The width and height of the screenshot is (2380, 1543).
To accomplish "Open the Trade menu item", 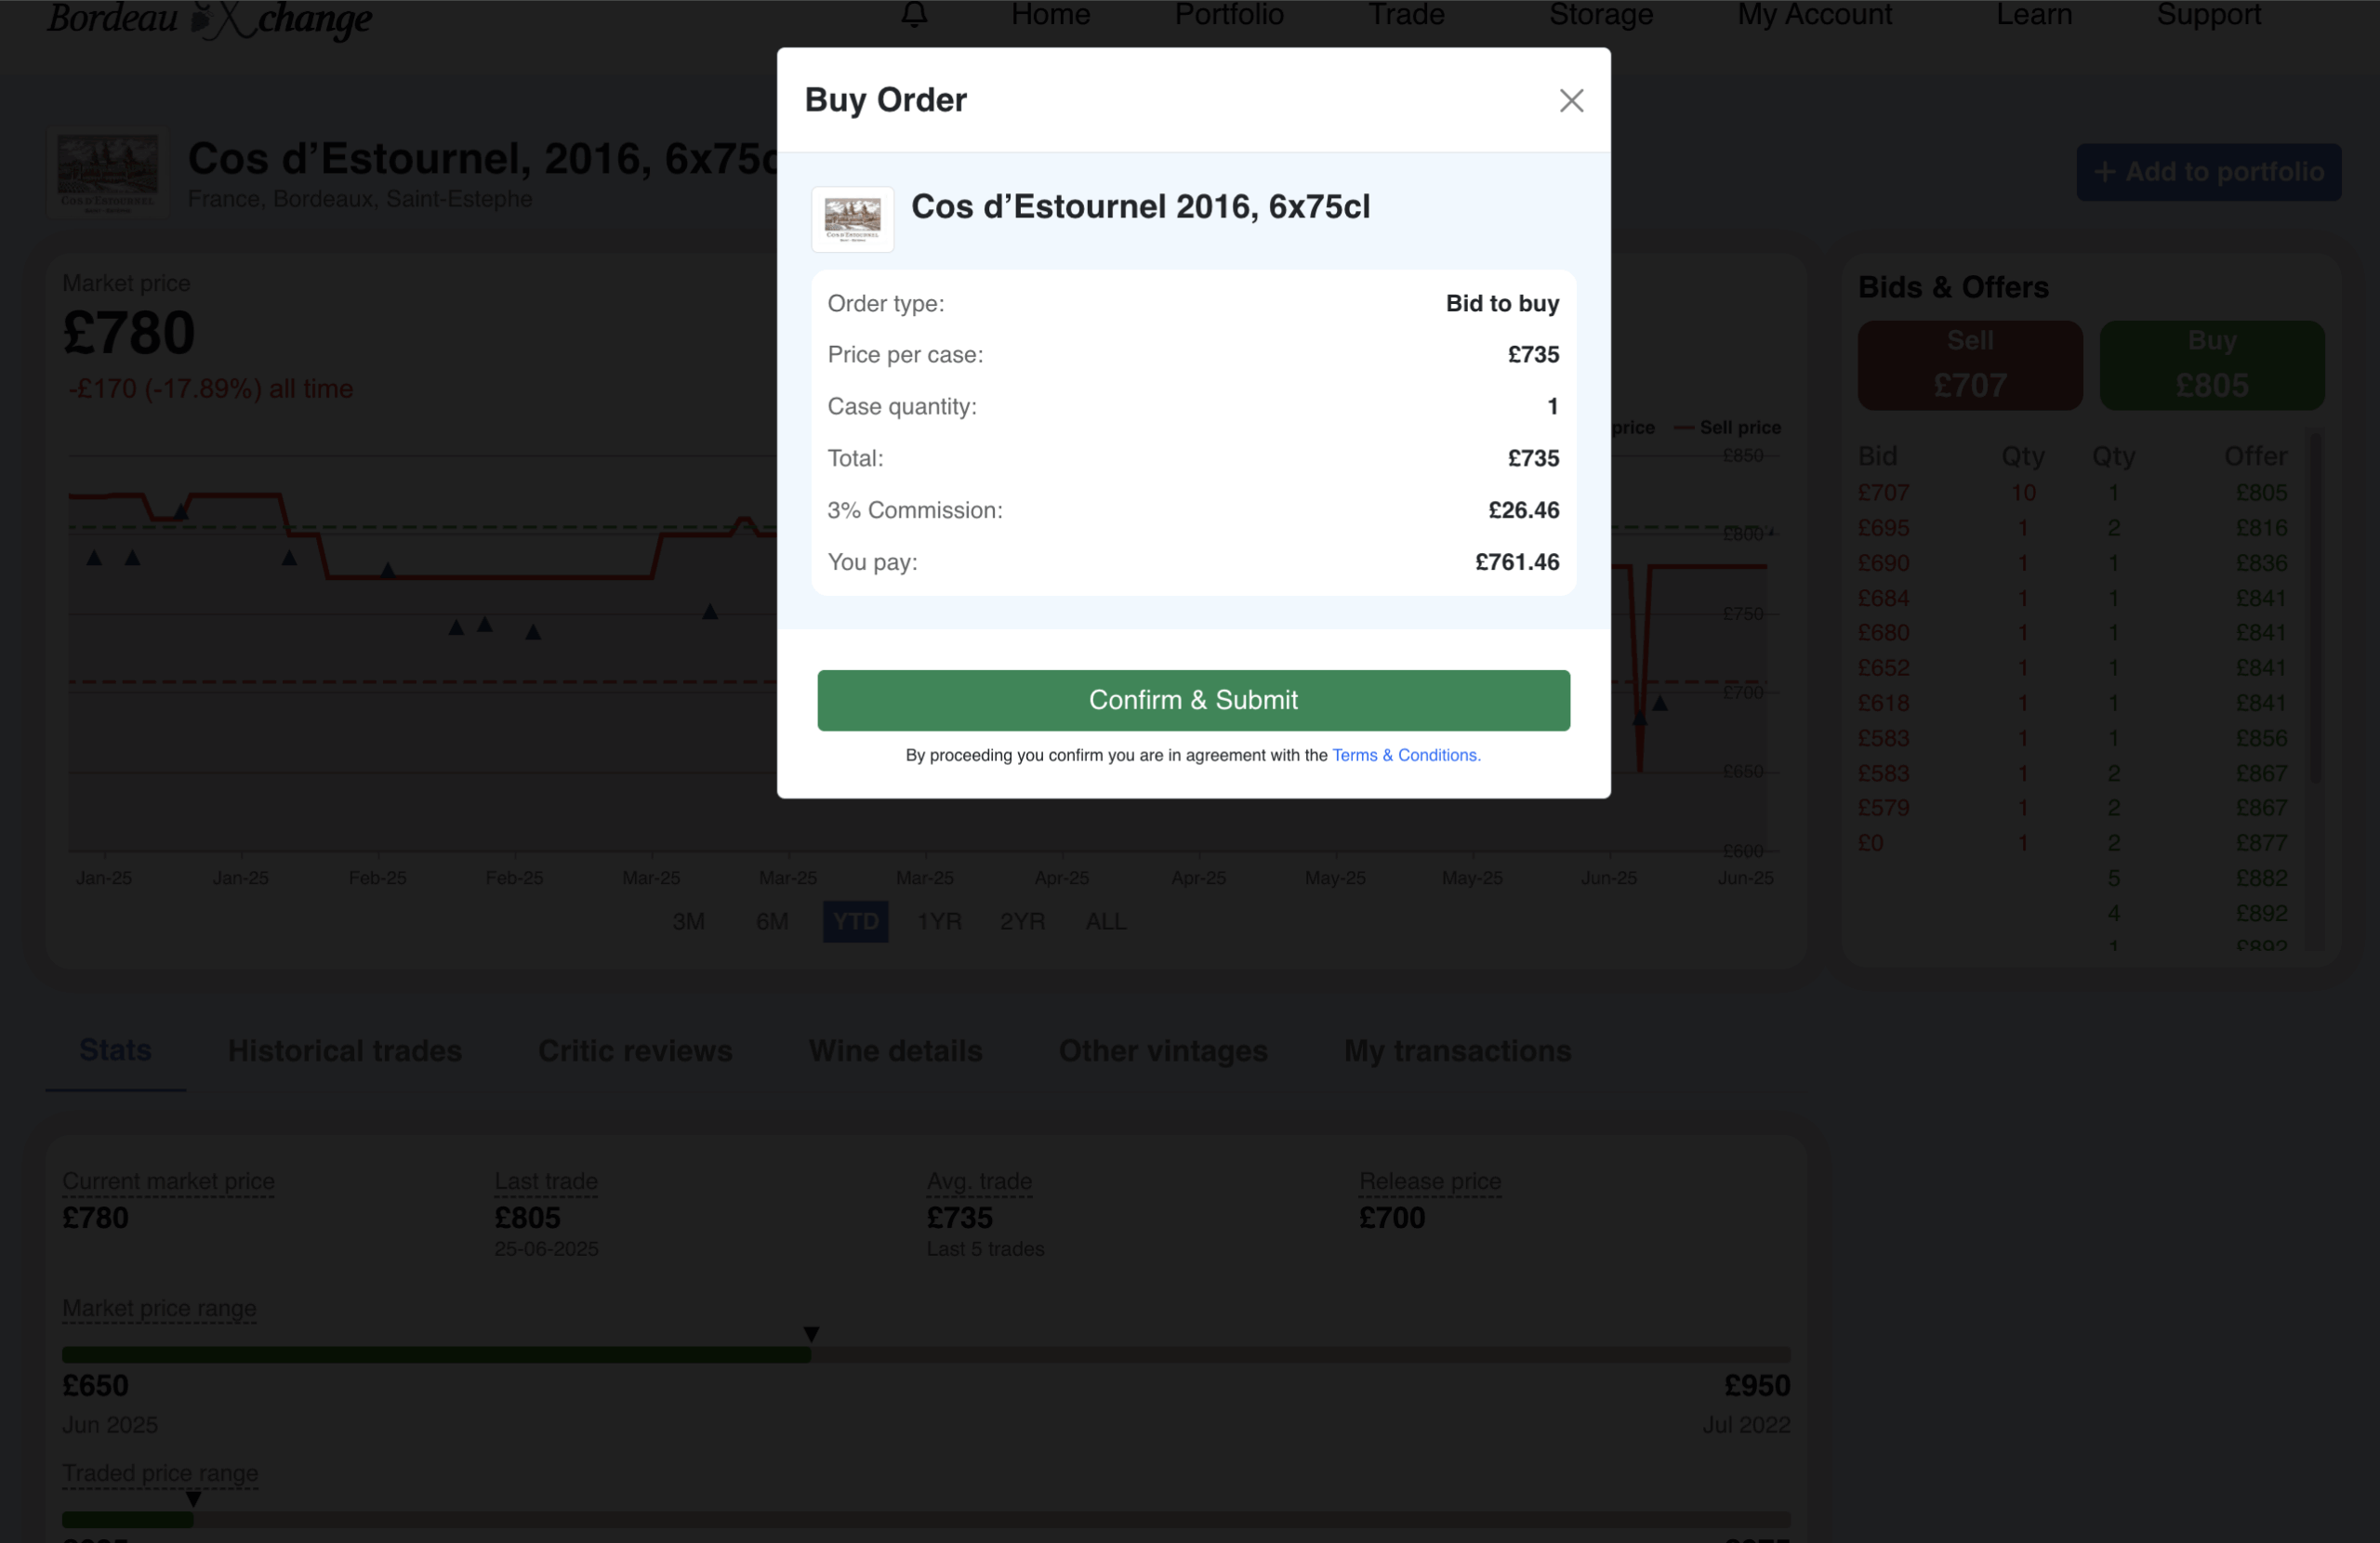I will coord(1406,14).
